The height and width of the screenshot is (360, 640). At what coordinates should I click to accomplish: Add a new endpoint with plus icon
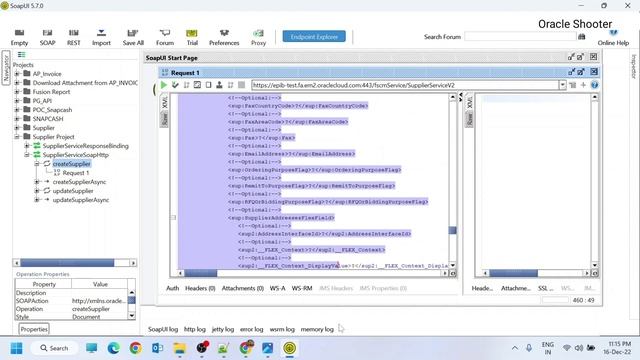point(583,85)
